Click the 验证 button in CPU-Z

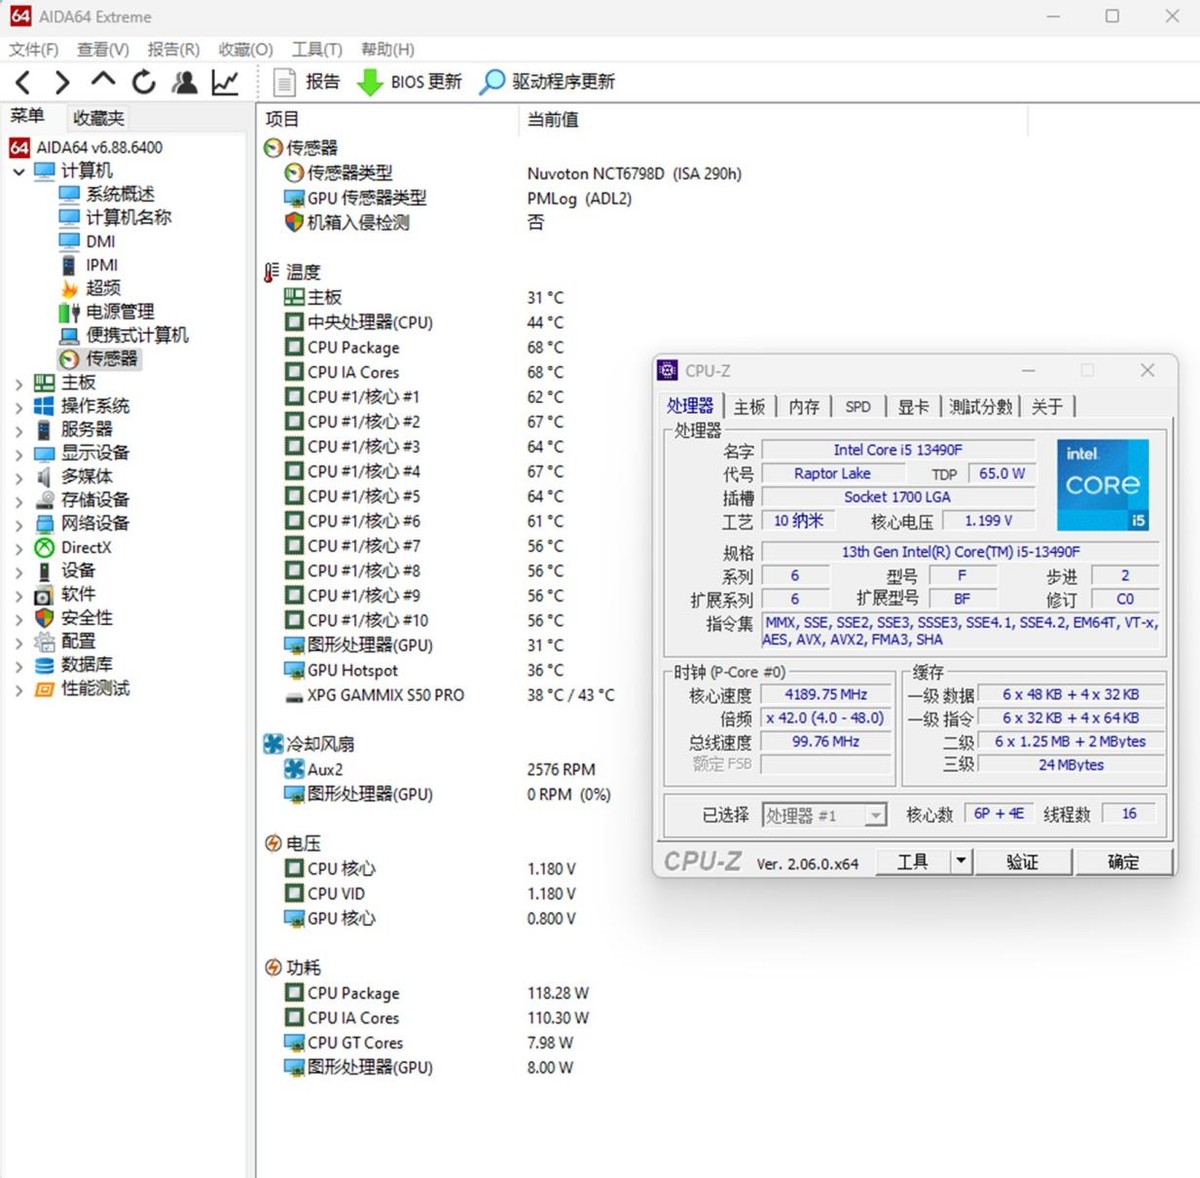(x=1024, y=861)
